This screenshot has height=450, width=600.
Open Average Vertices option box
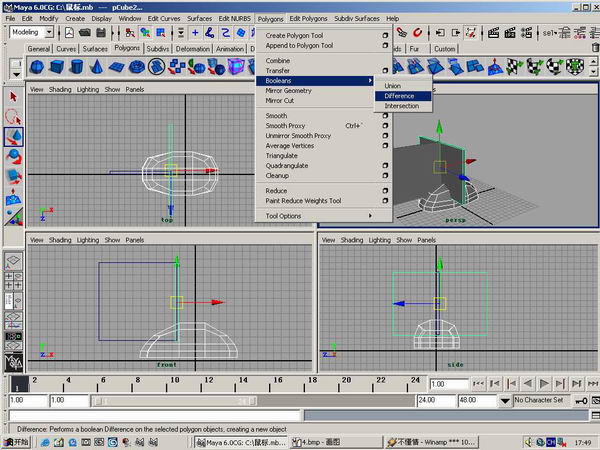click(385, 145)
